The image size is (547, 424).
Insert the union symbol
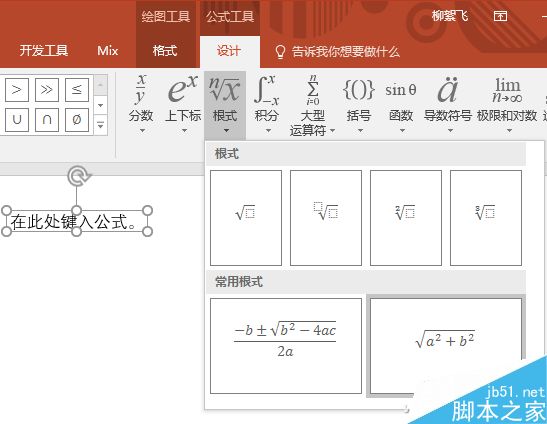[x=17, y=120]
